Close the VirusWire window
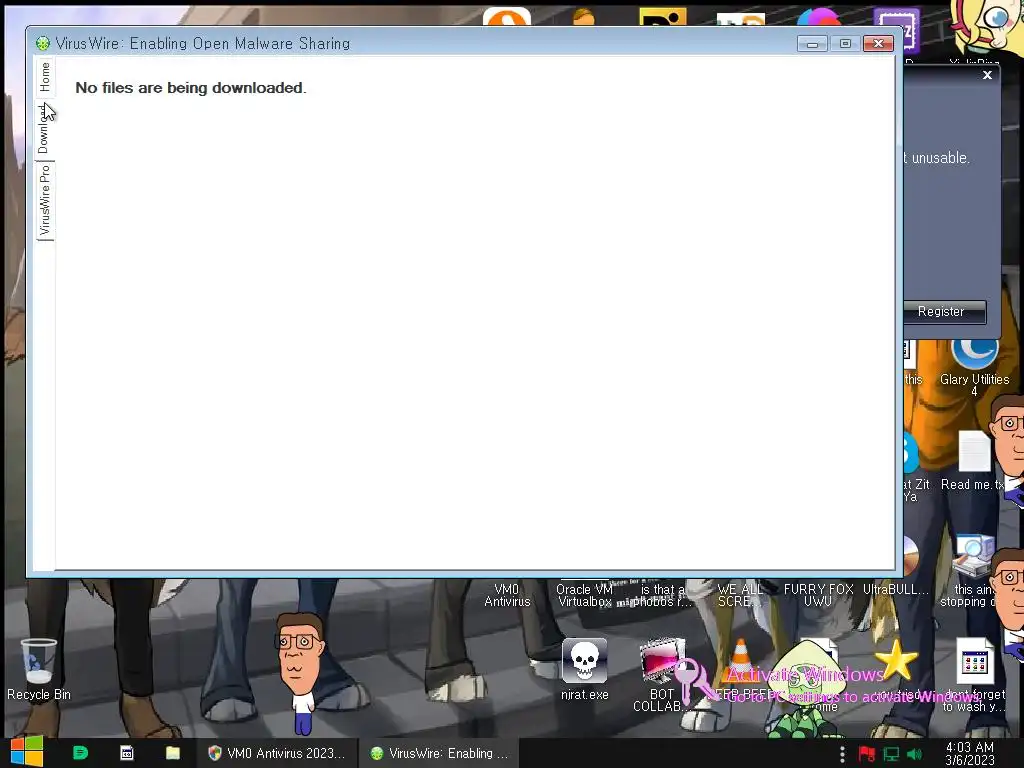Image resolution: width=1024 pixels, height=768 pixels. [x=878, y=44]
